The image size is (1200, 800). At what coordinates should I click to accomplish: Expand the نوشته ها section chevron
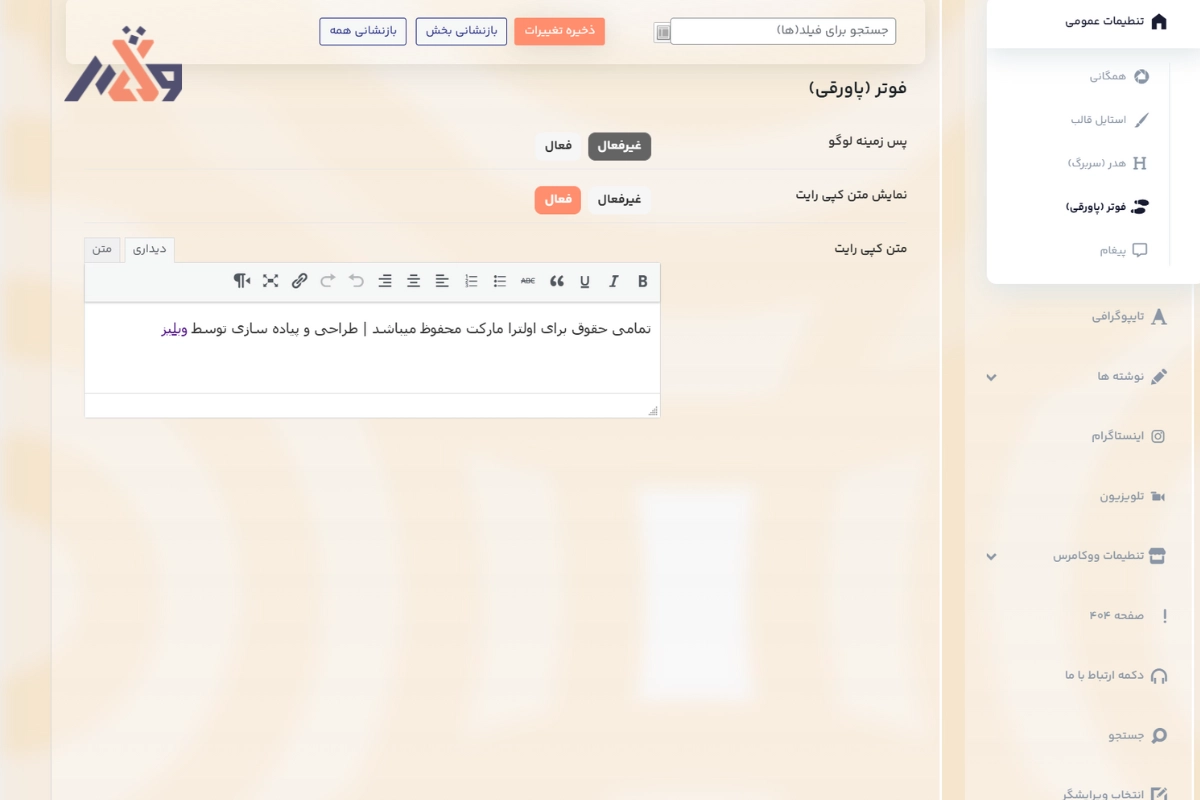click(991, 377)
